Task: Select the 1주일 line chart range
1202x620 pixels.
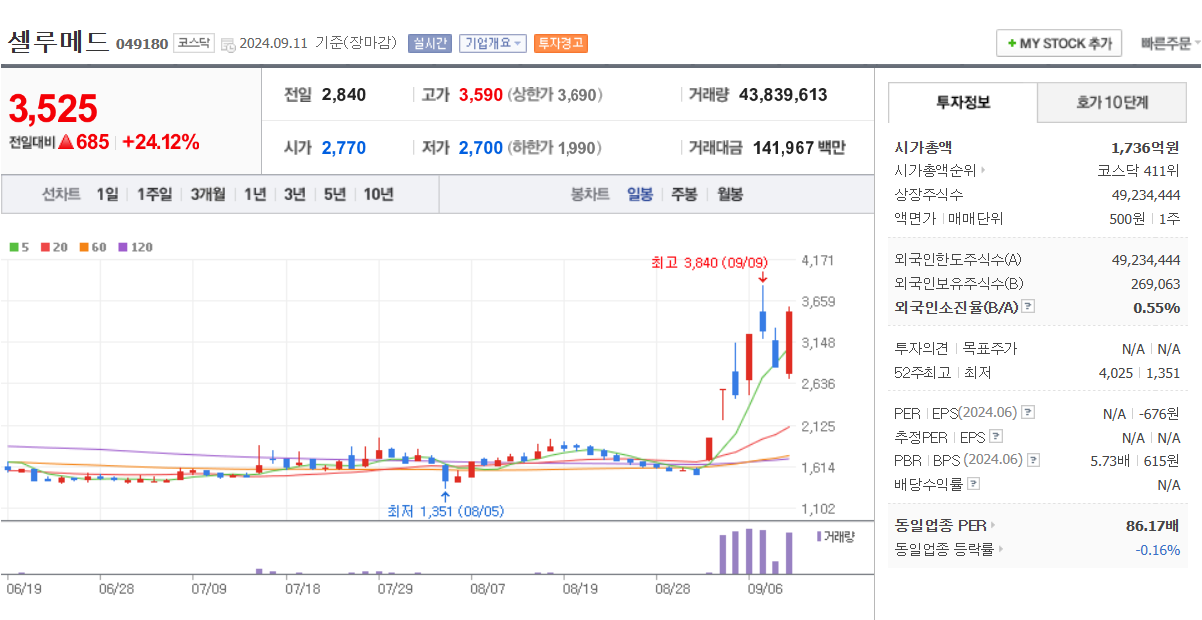Action: click(x=154, y=194)
